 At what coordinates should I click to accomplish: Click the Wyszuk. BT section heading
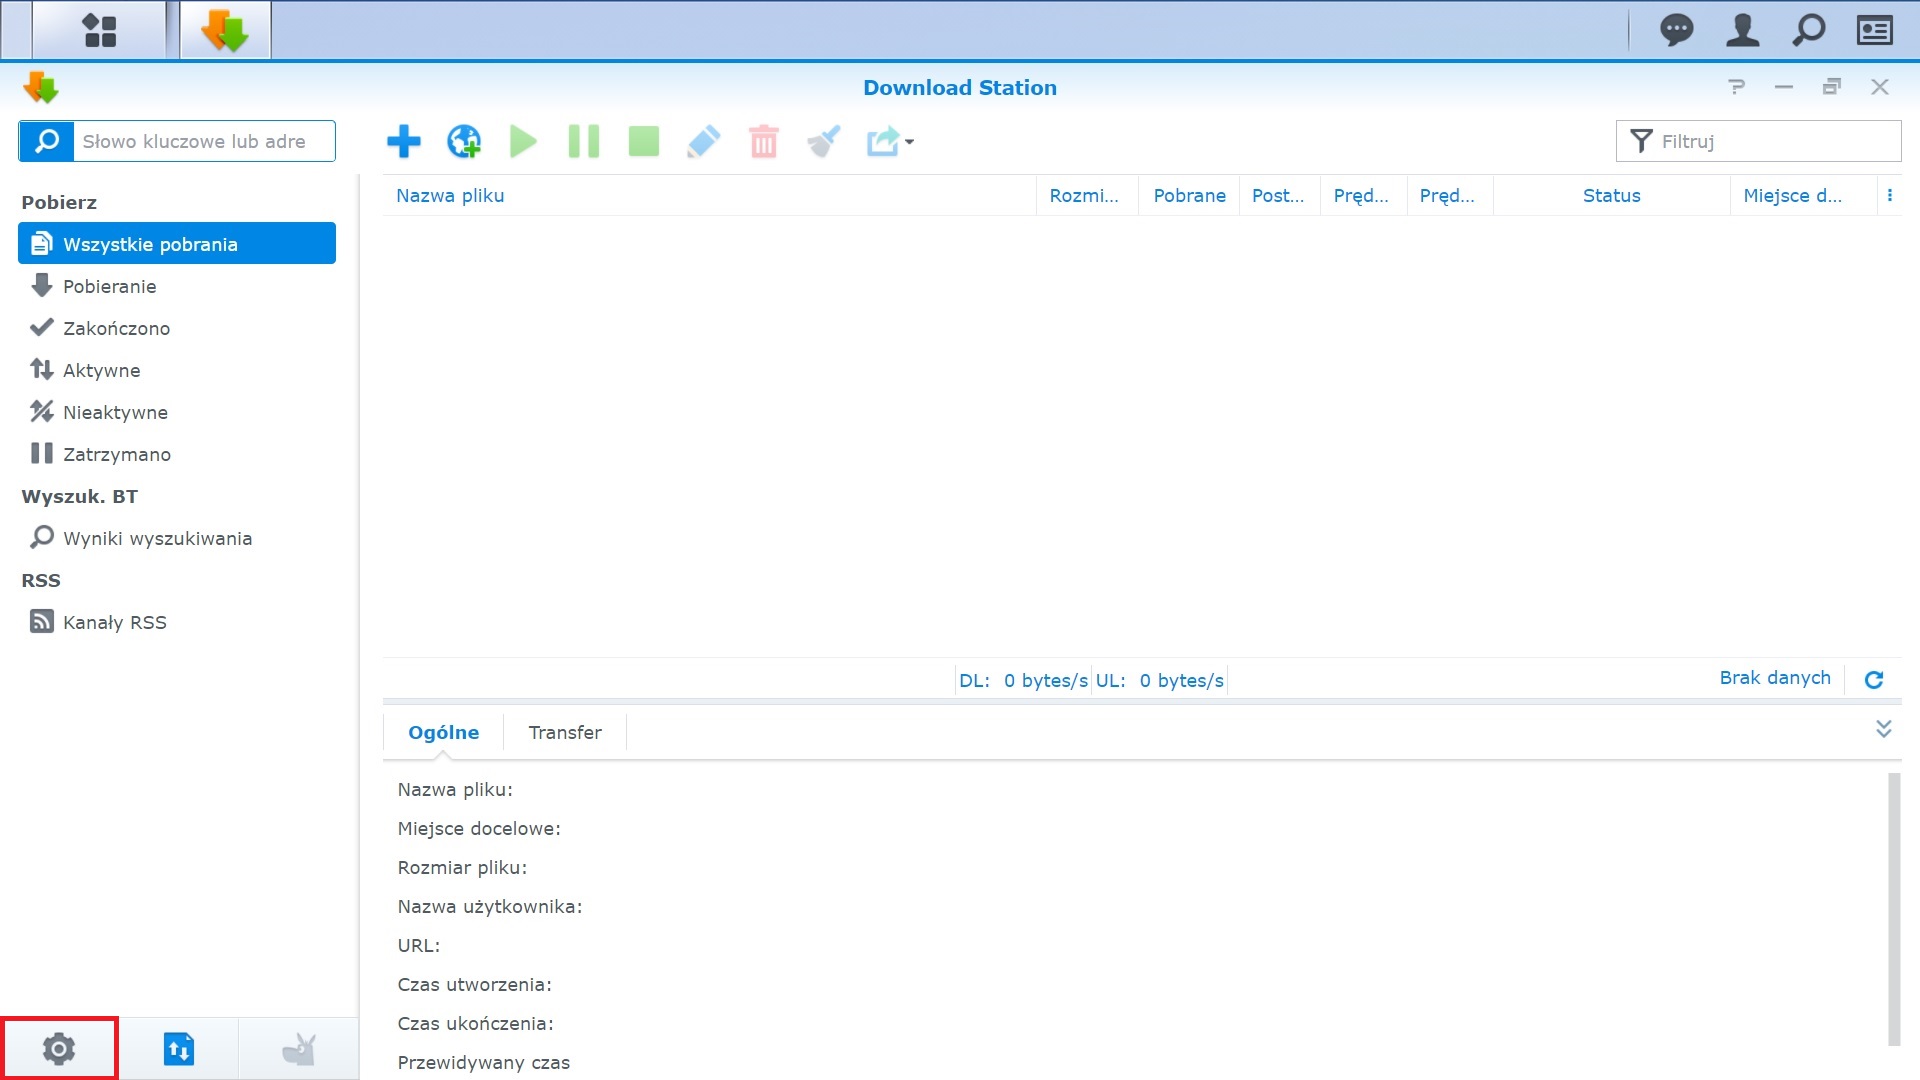pos(80,496)
